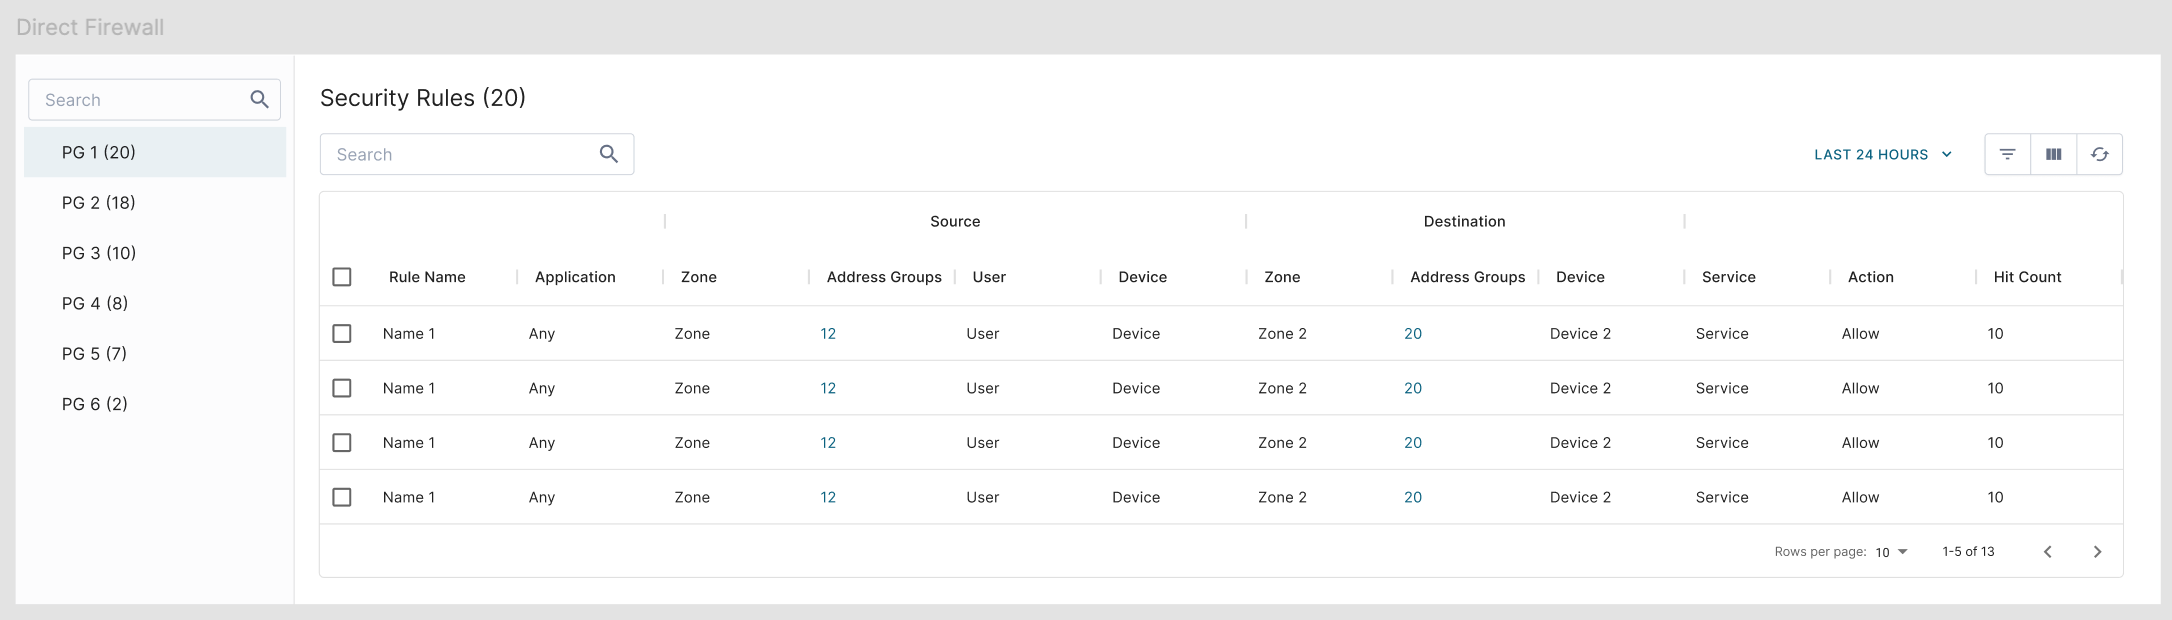Click source address groups link 12 in first row
This screenshot has width=2172, height=620.
point(828,334)
